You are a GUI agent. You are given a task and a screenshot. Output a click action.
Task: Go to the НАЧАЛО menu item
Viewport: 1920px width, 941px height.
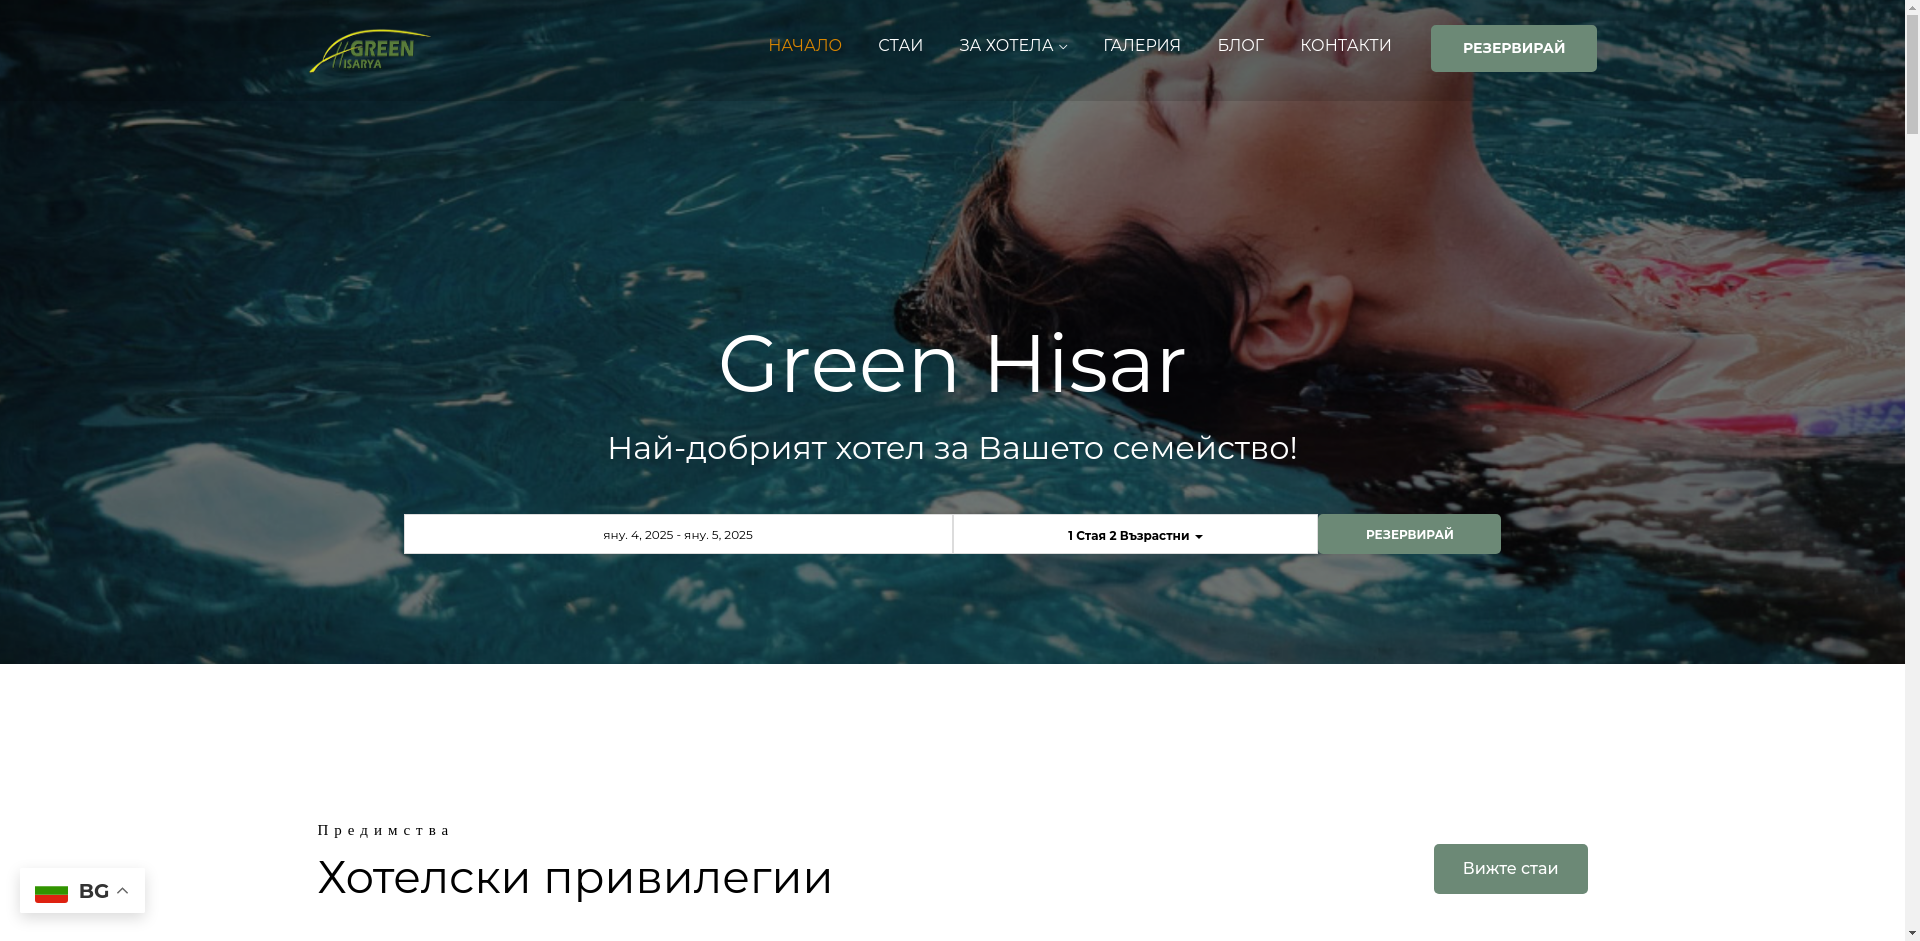pos(804,45)
